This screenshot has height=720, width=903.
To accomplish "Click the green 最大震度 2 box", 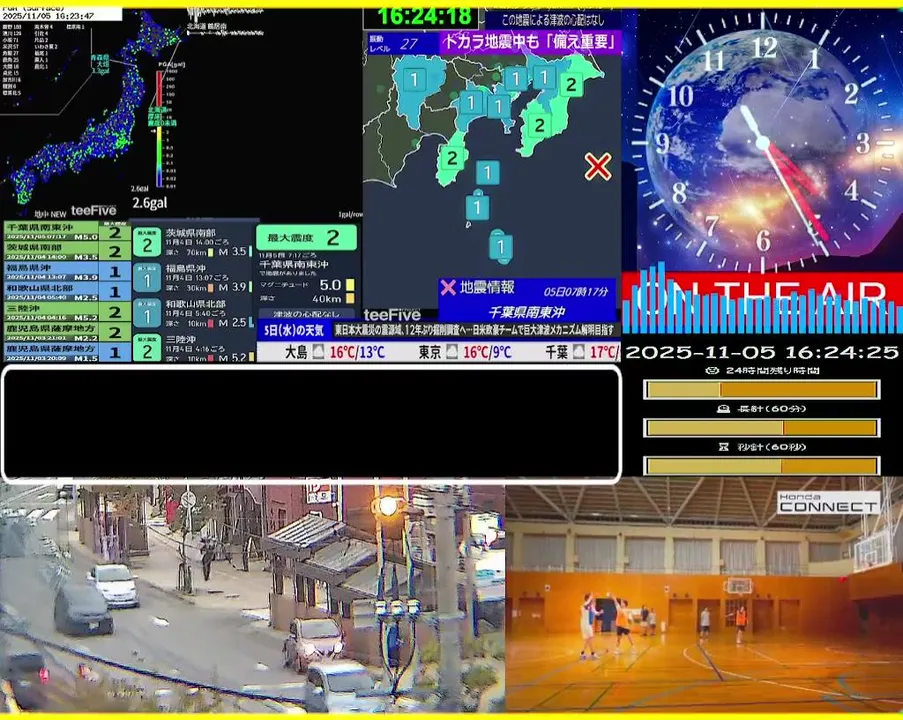I will (306, 237).
